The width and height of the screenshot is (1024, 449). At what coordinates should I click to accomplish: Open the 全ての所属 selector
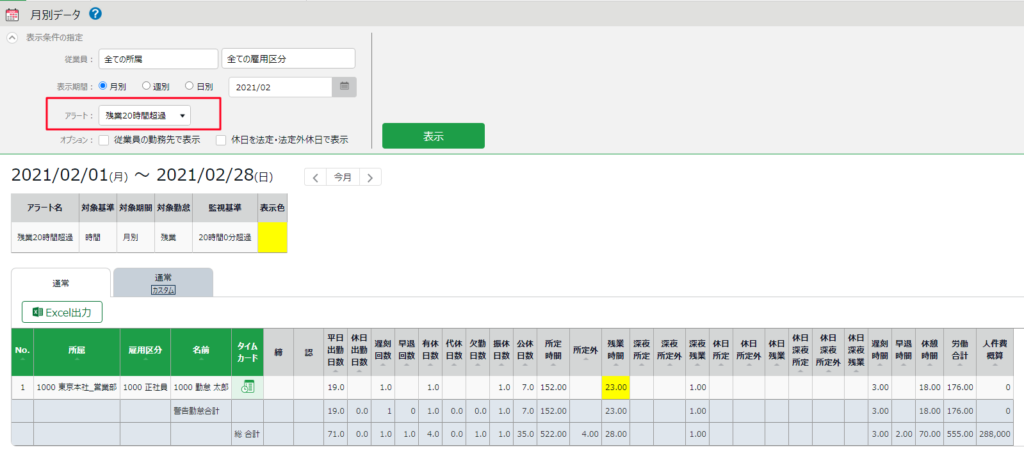tap(158, 59)
